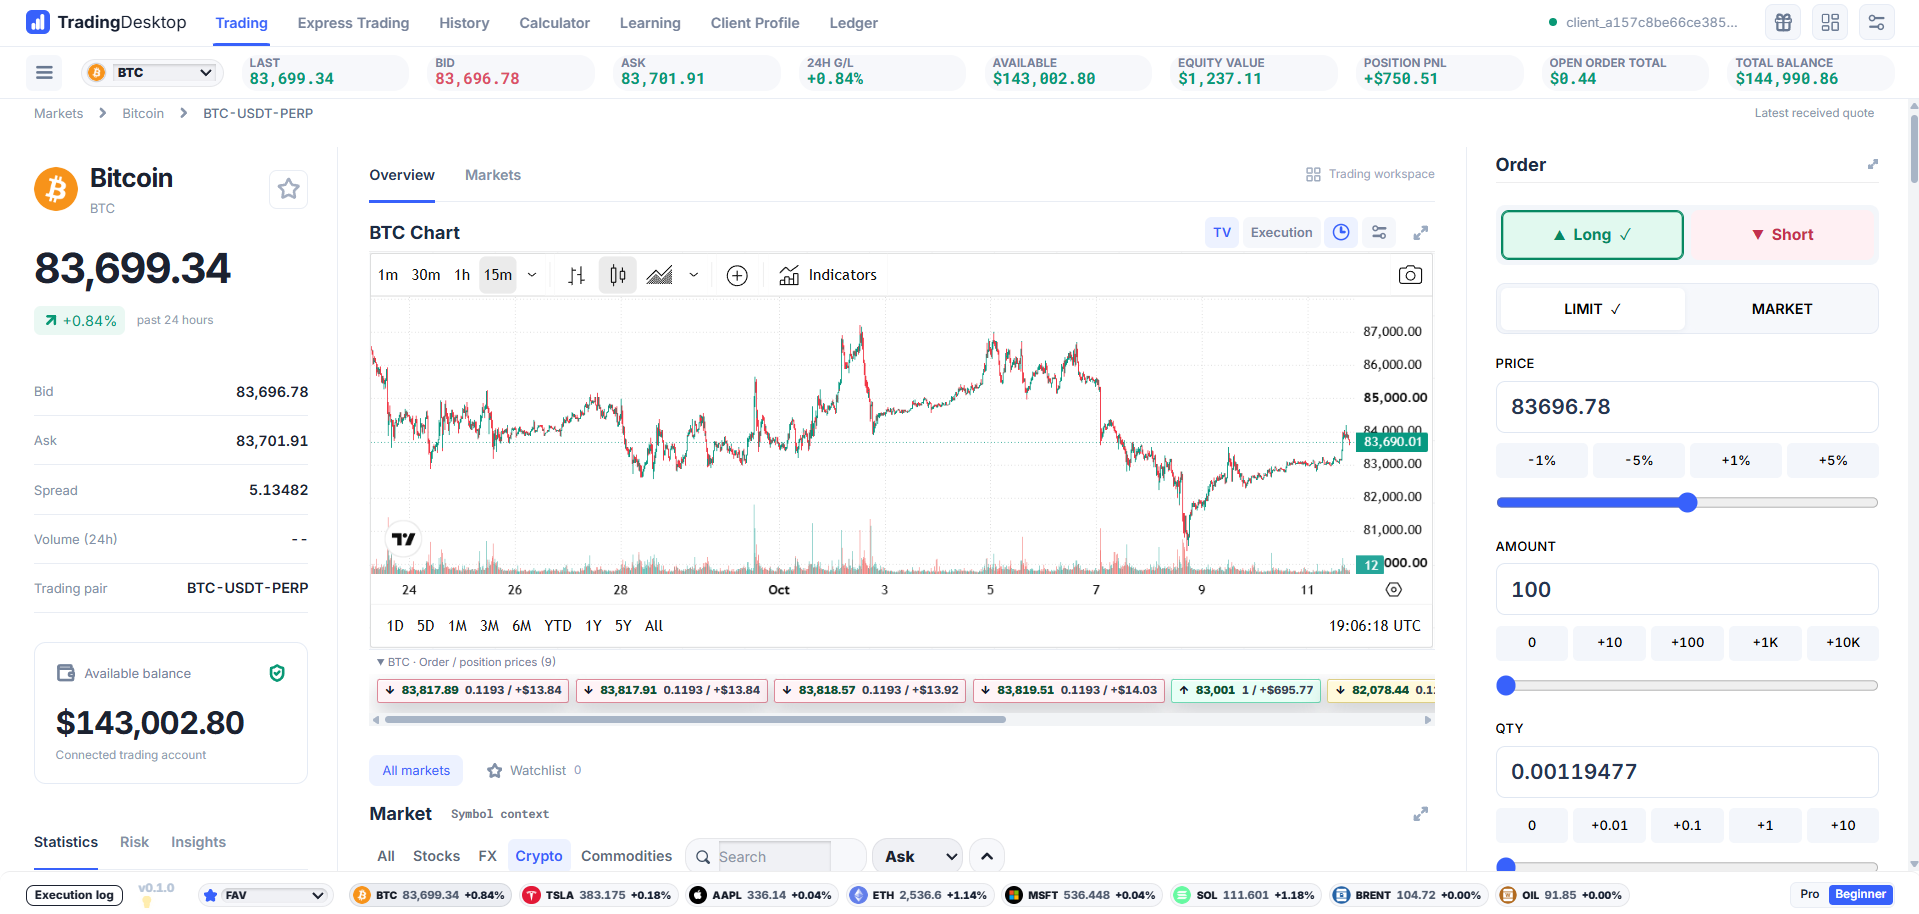Add Bitcoin to favorites with star icon
The width and height of the screenshot is (1919, 914).
288,189
